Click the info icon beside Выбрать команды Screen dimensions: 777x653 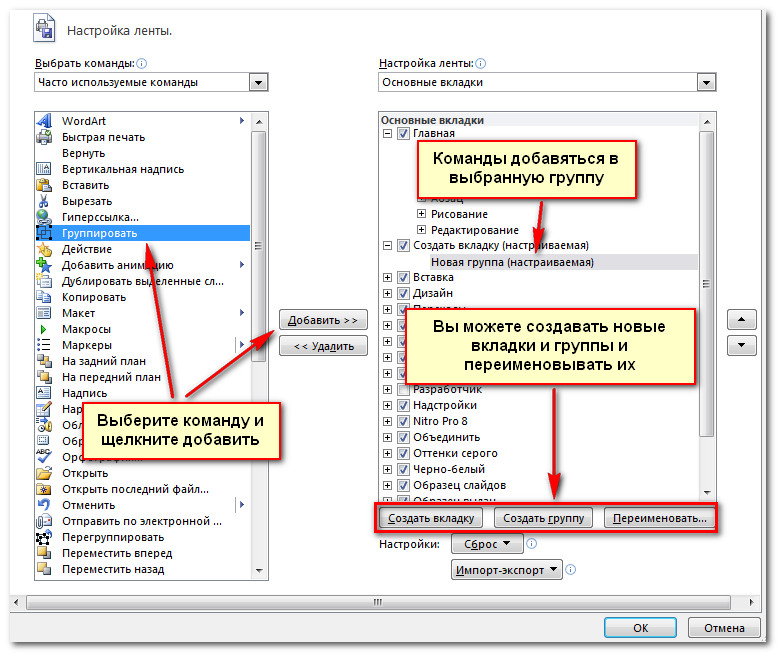tap(141, 62)
